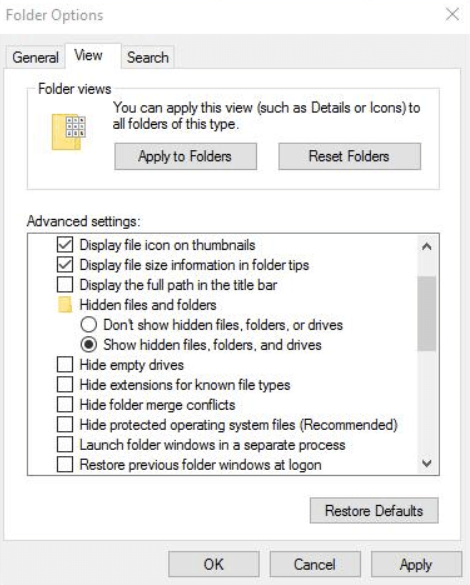Close the Folder Options dialog
This screenshot has height=585, width=470.
pyautogui.click(x=452, y=15)
